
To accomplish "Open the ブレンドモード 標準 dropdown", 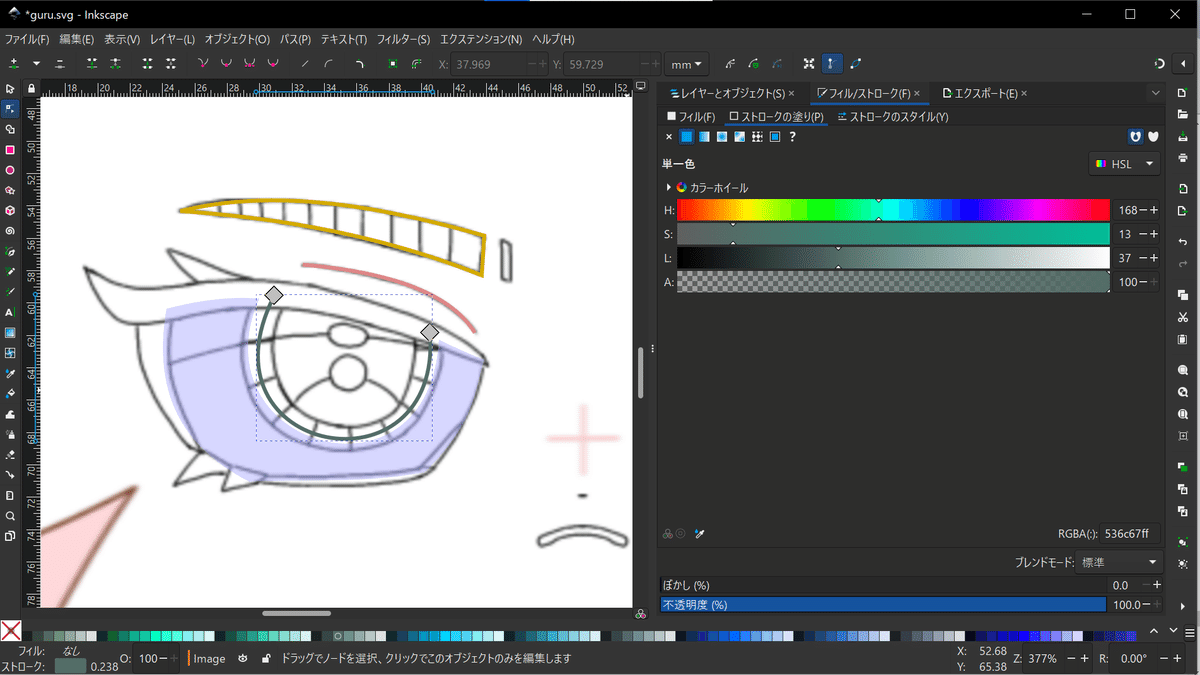I will 1120,563.
